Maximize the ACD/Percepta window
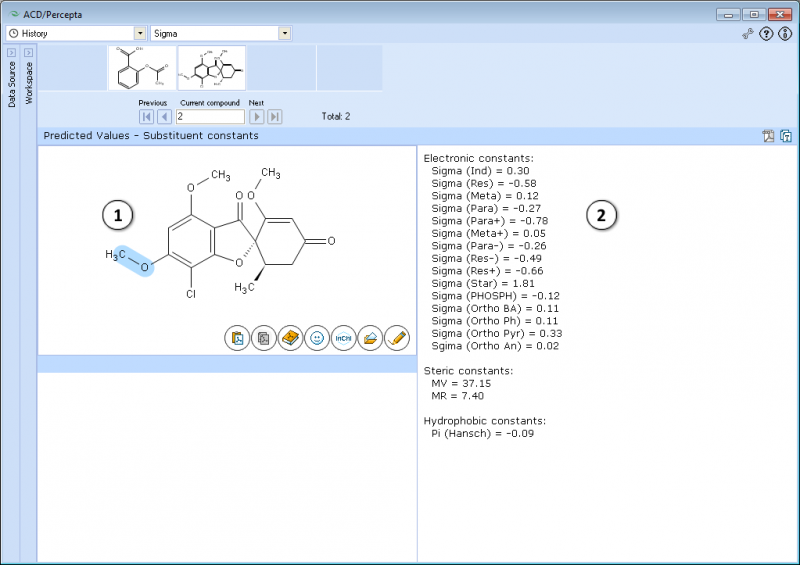 754,14
